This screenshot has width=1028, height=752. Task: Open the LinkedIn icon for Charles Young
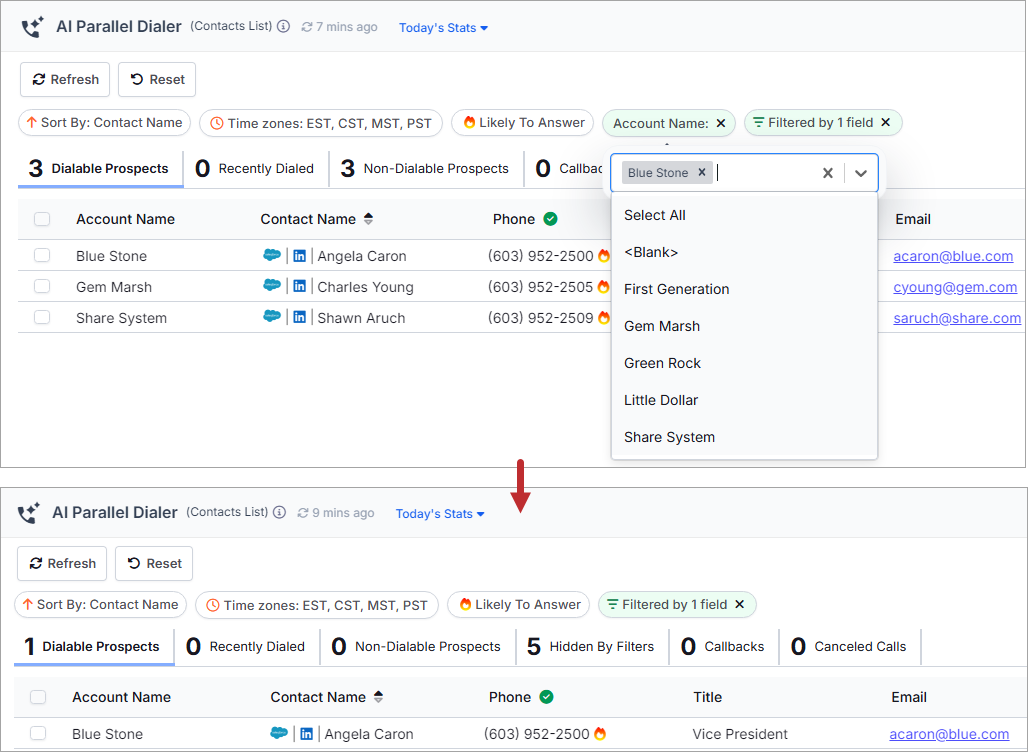tap(300, 287)
